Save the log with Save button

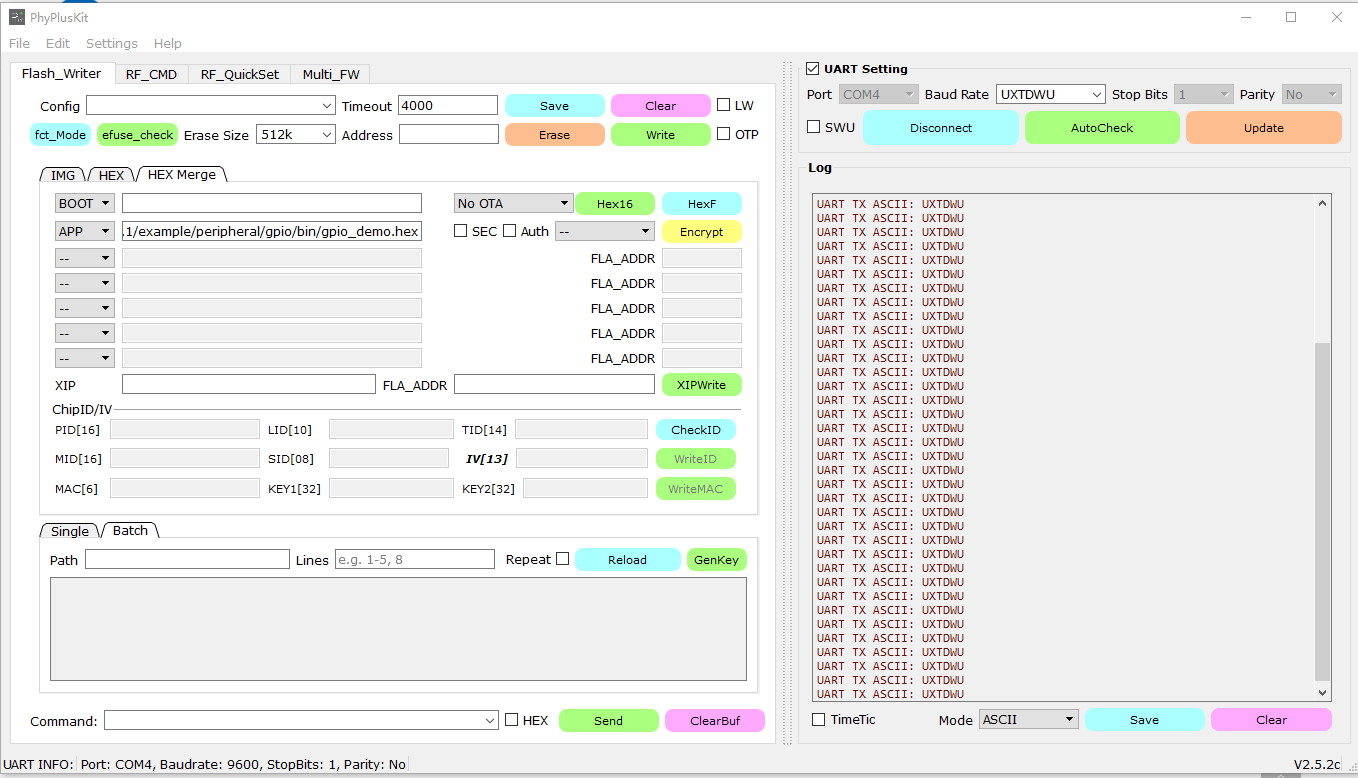click(x=1145, y=720)
